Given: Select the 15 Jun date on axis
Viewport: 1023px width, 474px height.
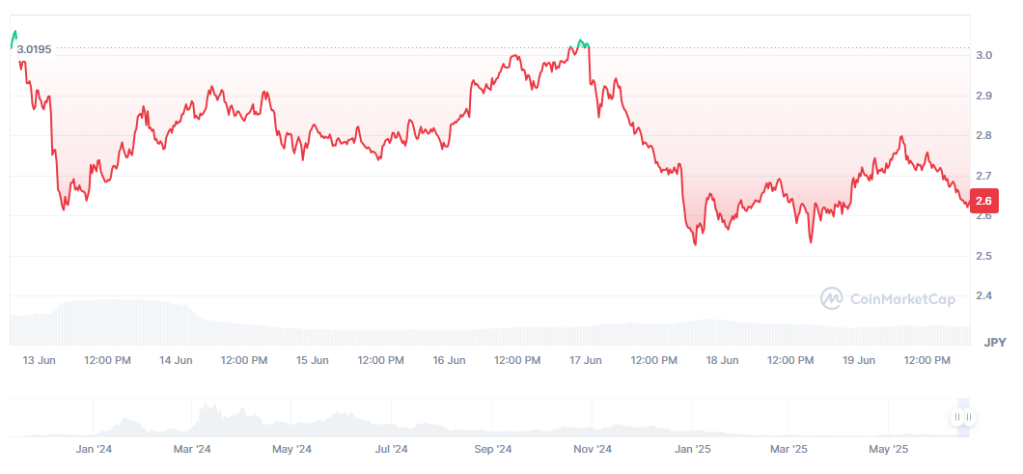Looking at the screenshot, I should point(313,360).
